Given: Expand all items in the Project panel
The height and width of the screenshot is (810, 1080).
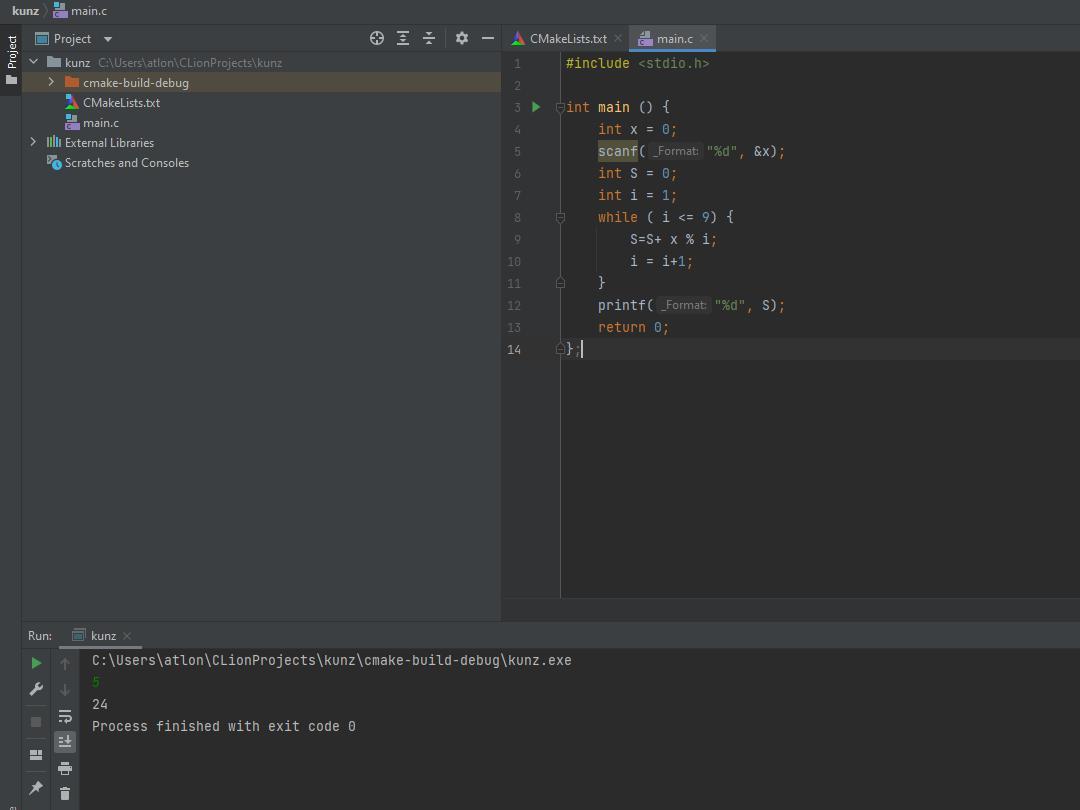Looking at the screenshot, I should tap(403, 38).
